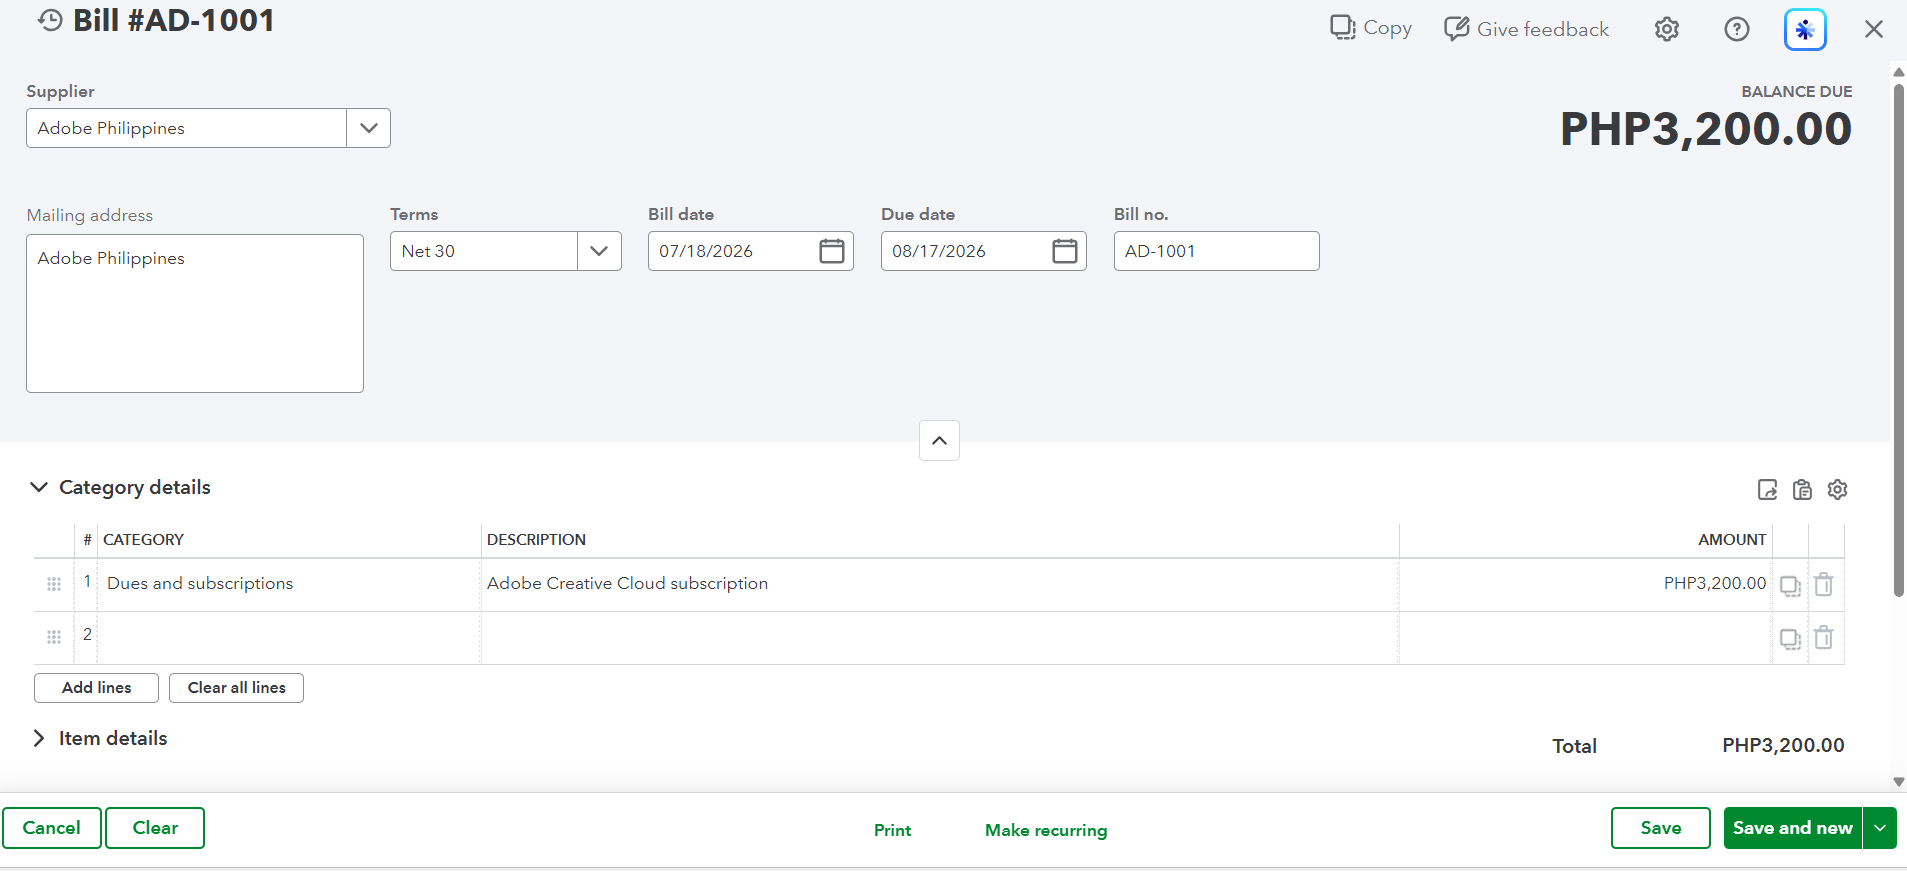Collapse the header section chevron
Image resolution: width=1907 pixels, height=871 pixels.
[939, 440]
